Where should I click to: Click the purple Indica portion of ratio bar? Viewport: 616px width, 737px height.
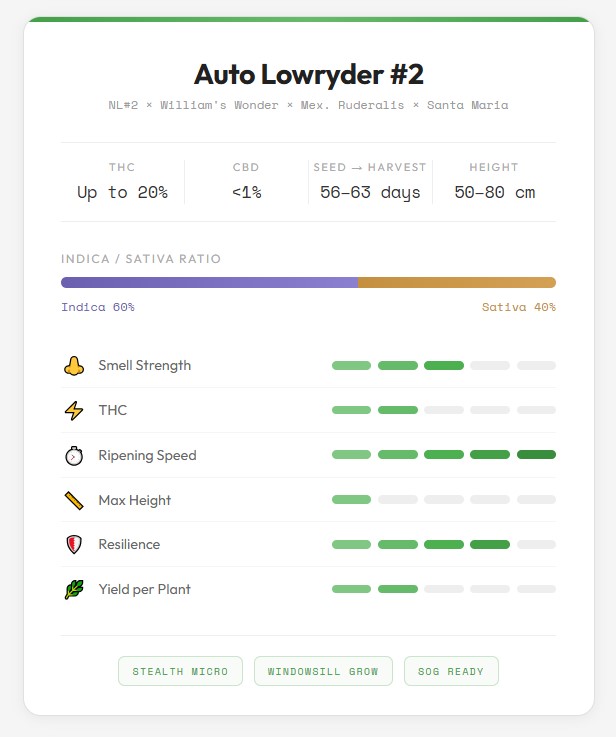pyautogui.click(x=209, y=283)
